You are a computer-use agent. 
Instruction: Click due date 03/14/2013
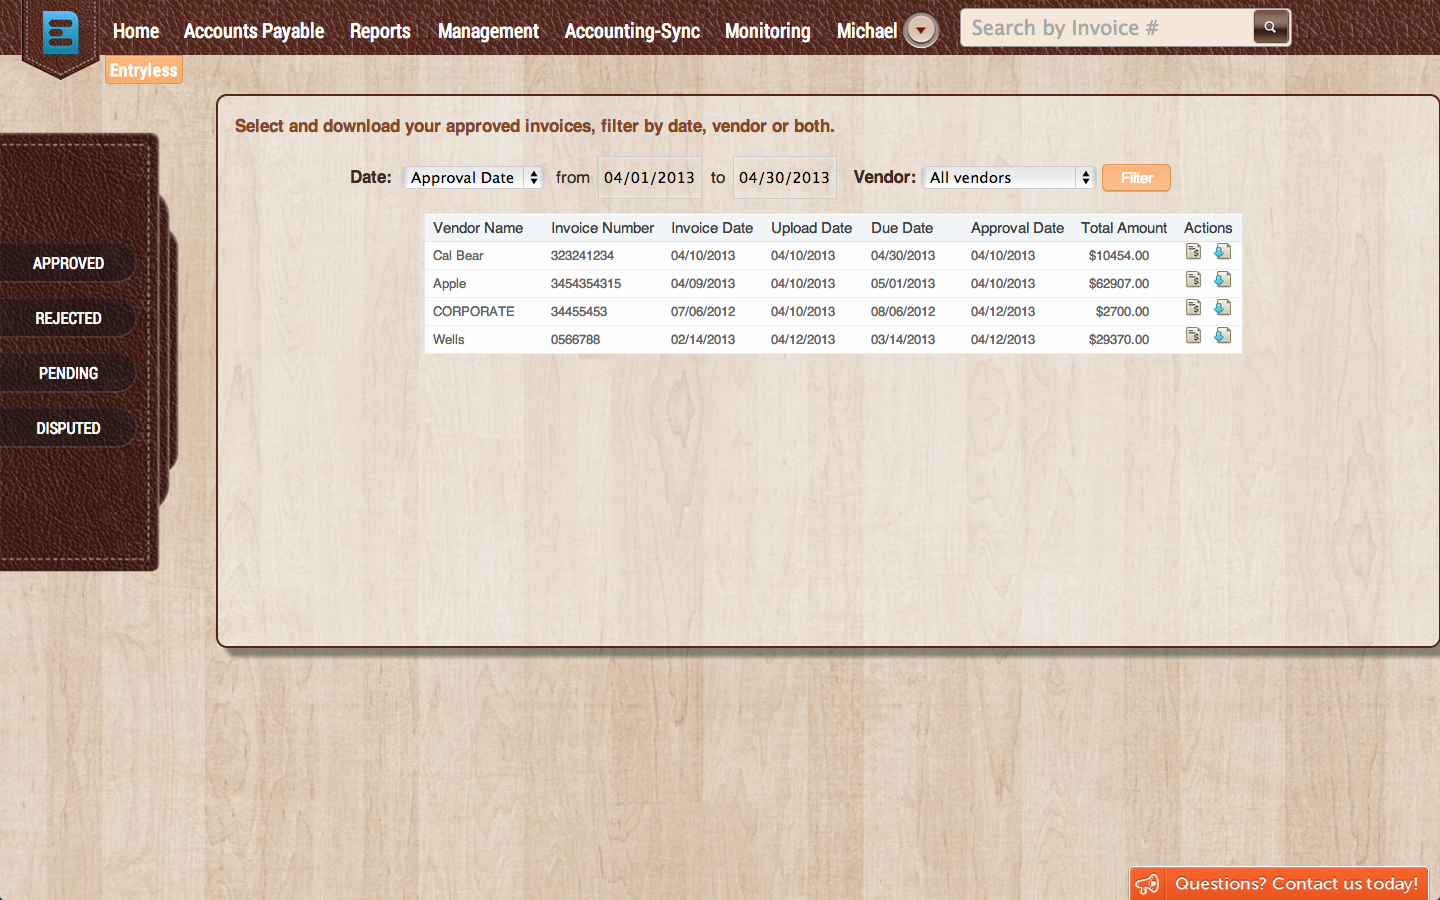903,339
